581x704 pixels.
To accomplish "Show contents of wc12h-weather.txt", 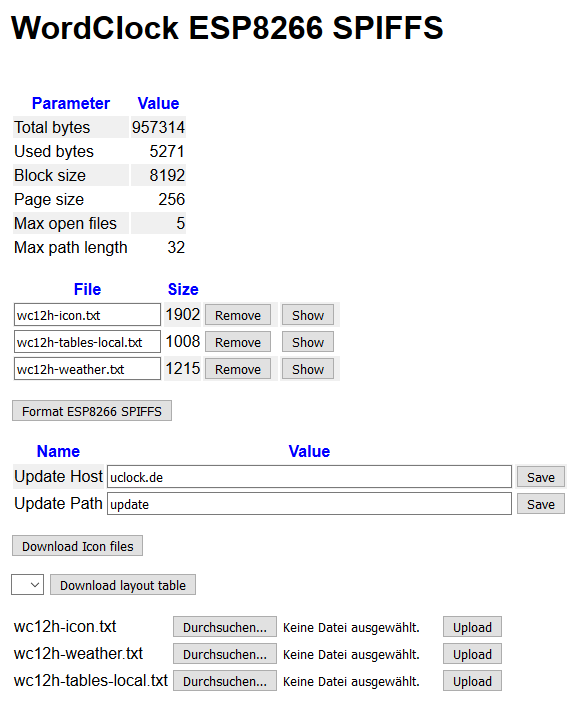I will tap(308, 369).
